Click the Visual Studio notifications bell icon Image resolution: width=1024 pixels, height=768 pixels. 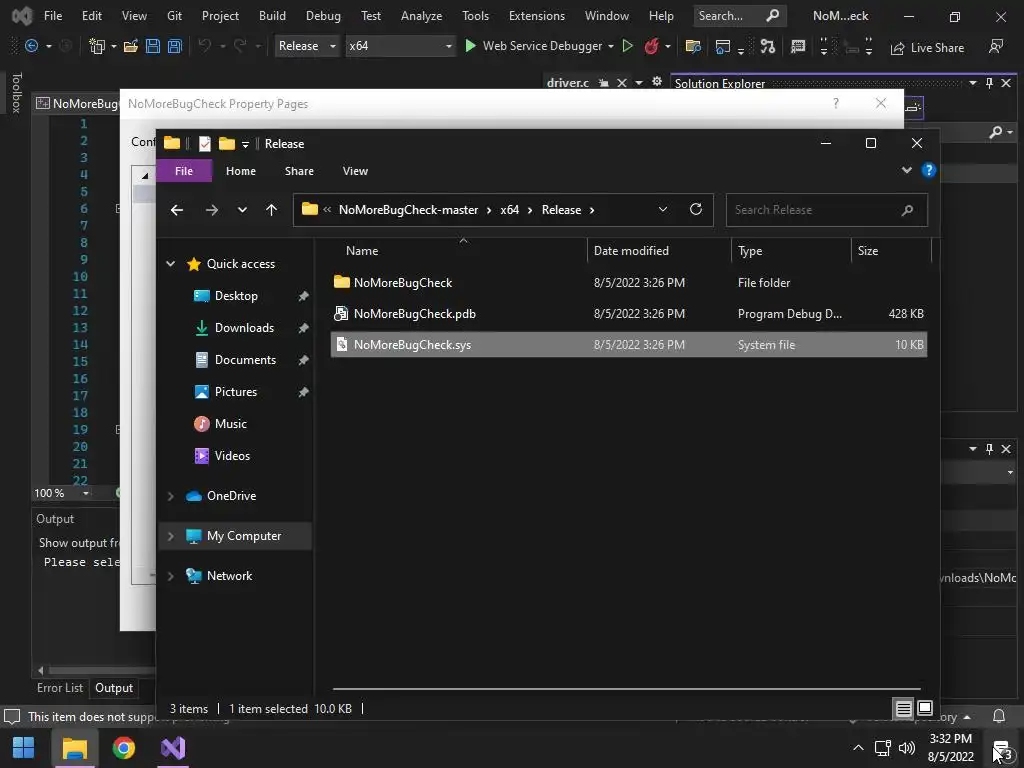coord(999,716)
